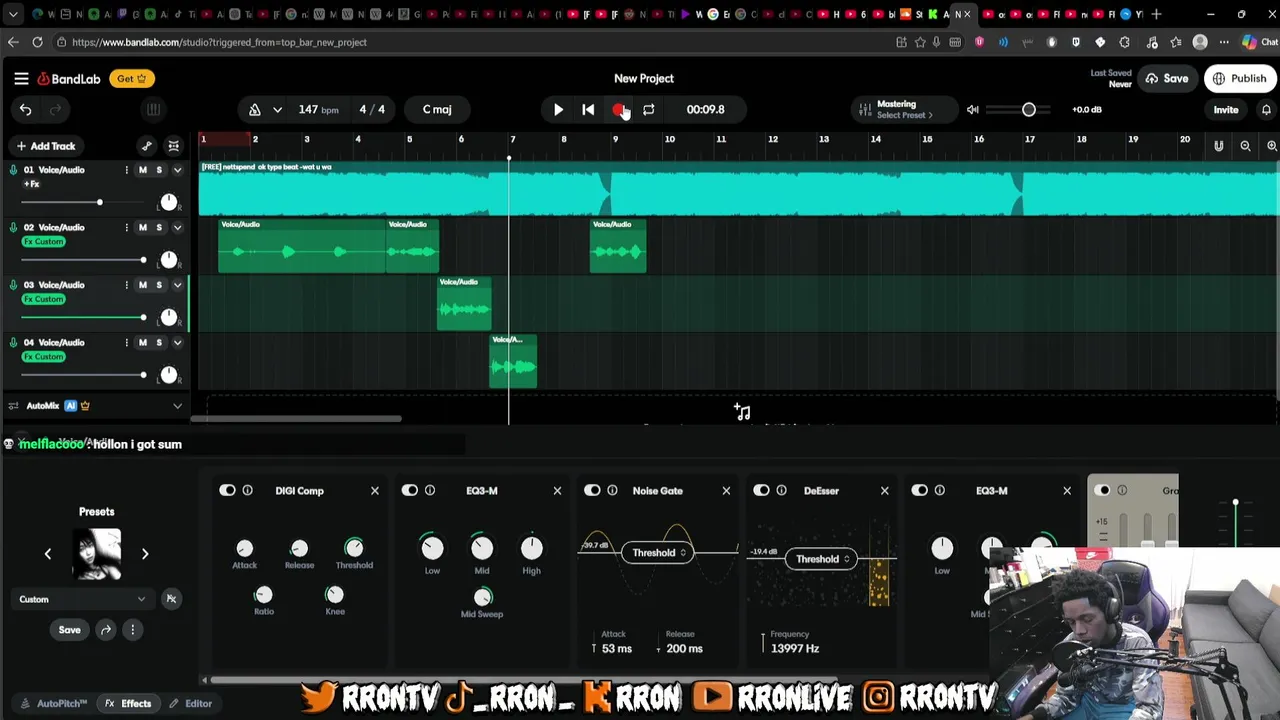Toggle the cycle loop icon
This screenshot has height=720, width=1280.
click(648, 110)
